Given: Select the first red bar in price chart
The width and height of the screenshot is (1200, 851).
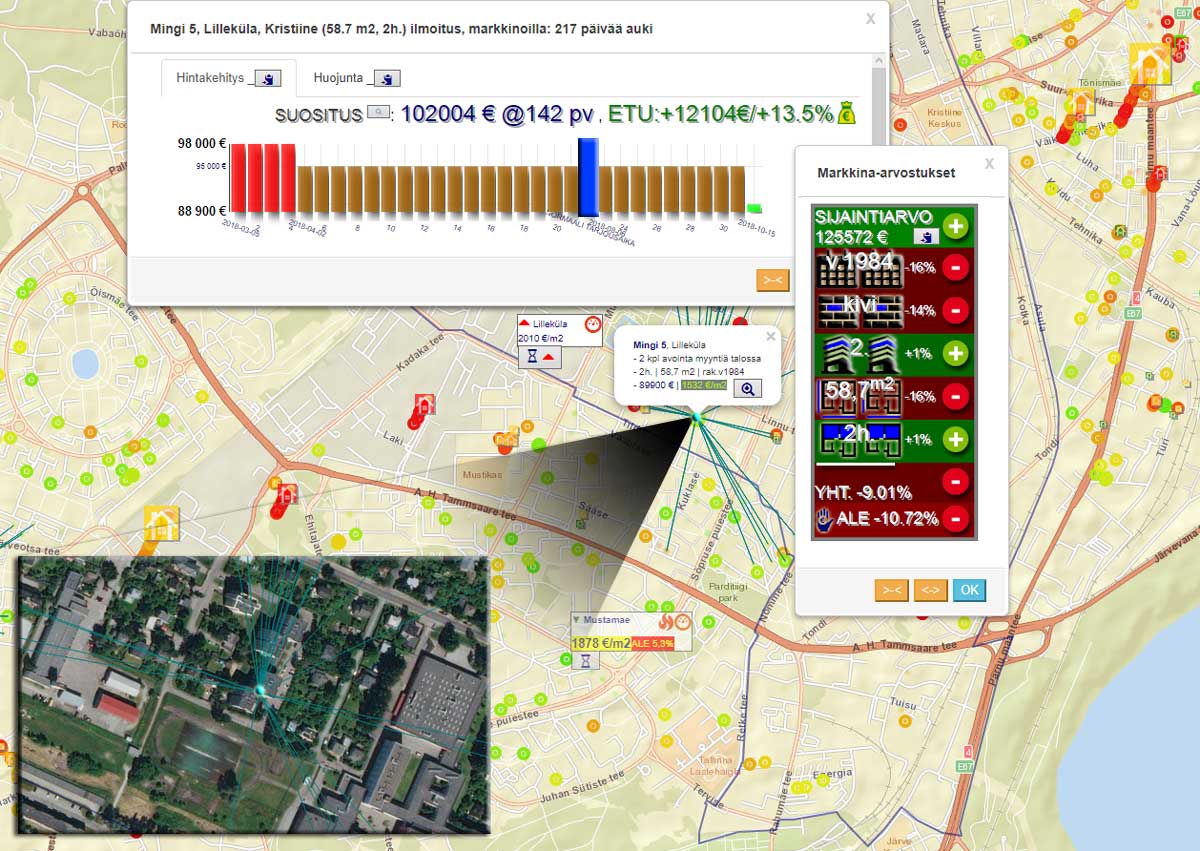Looking at the screenshot, I should pos(238,177).
